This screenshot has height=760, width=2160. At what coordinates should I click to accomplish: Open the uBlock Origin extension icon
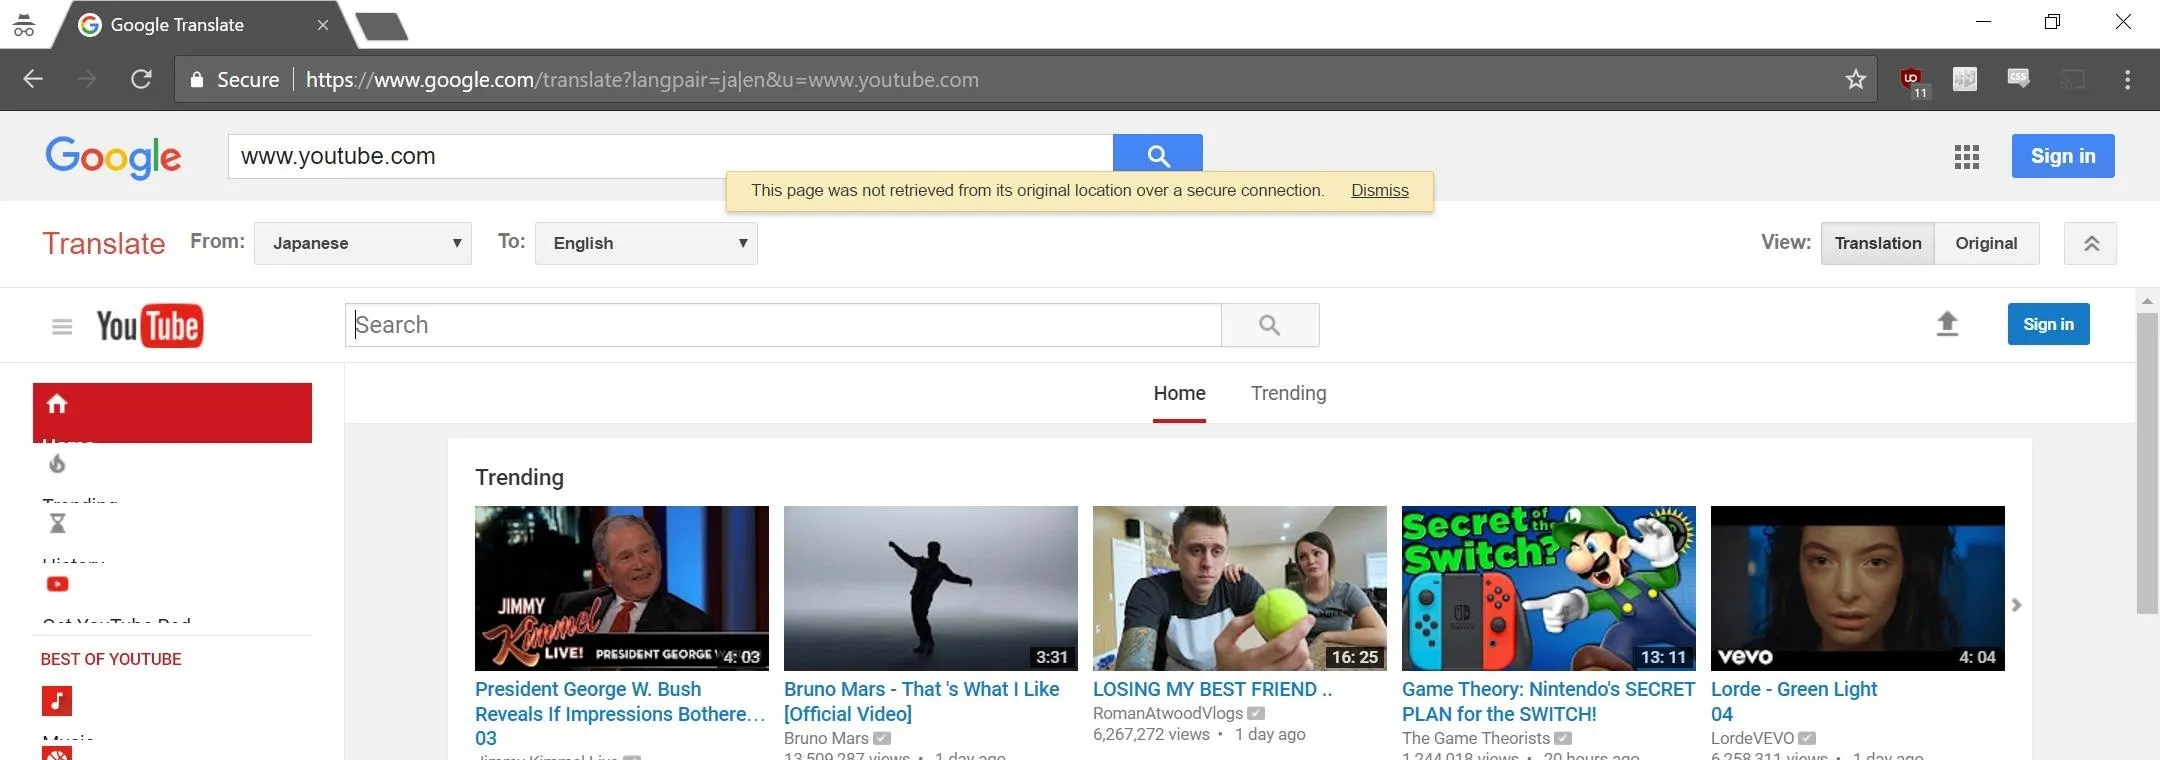pos(1911,79)
